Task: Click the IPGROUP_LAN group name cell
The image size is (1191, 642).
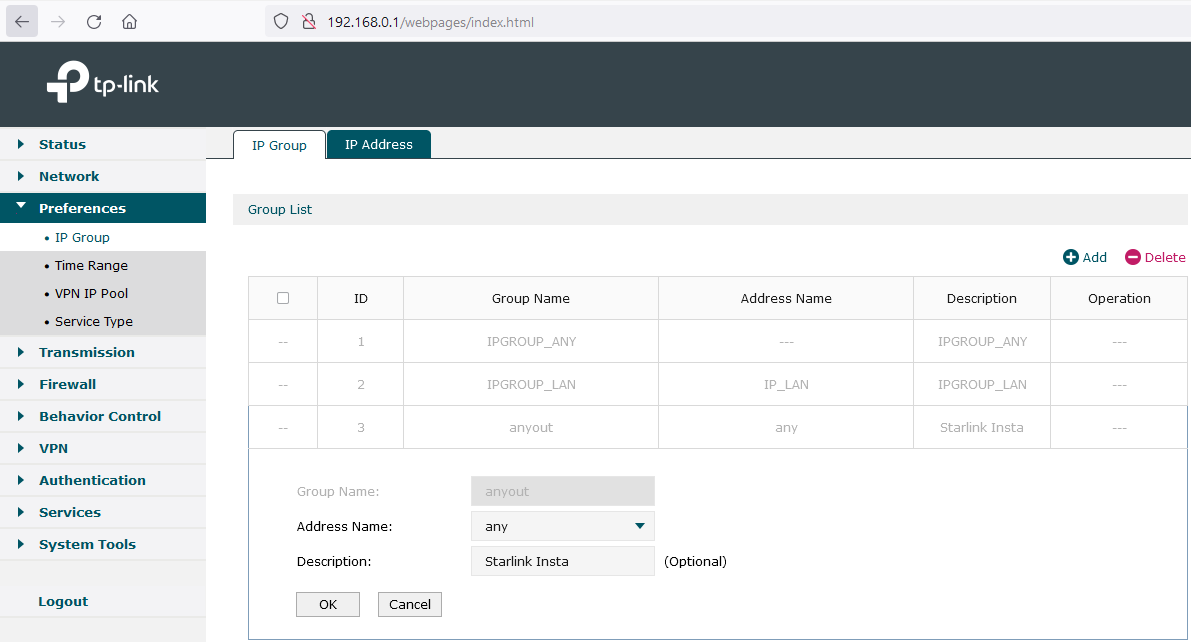Action: click(531, 384)
